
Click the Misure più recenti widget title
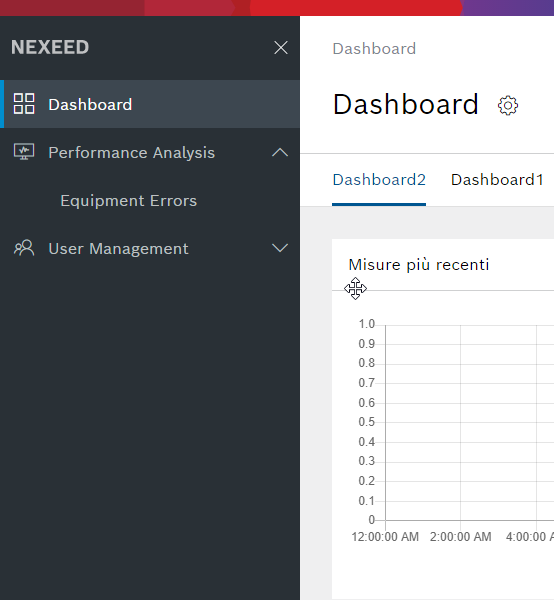click(x=419, y=265)
